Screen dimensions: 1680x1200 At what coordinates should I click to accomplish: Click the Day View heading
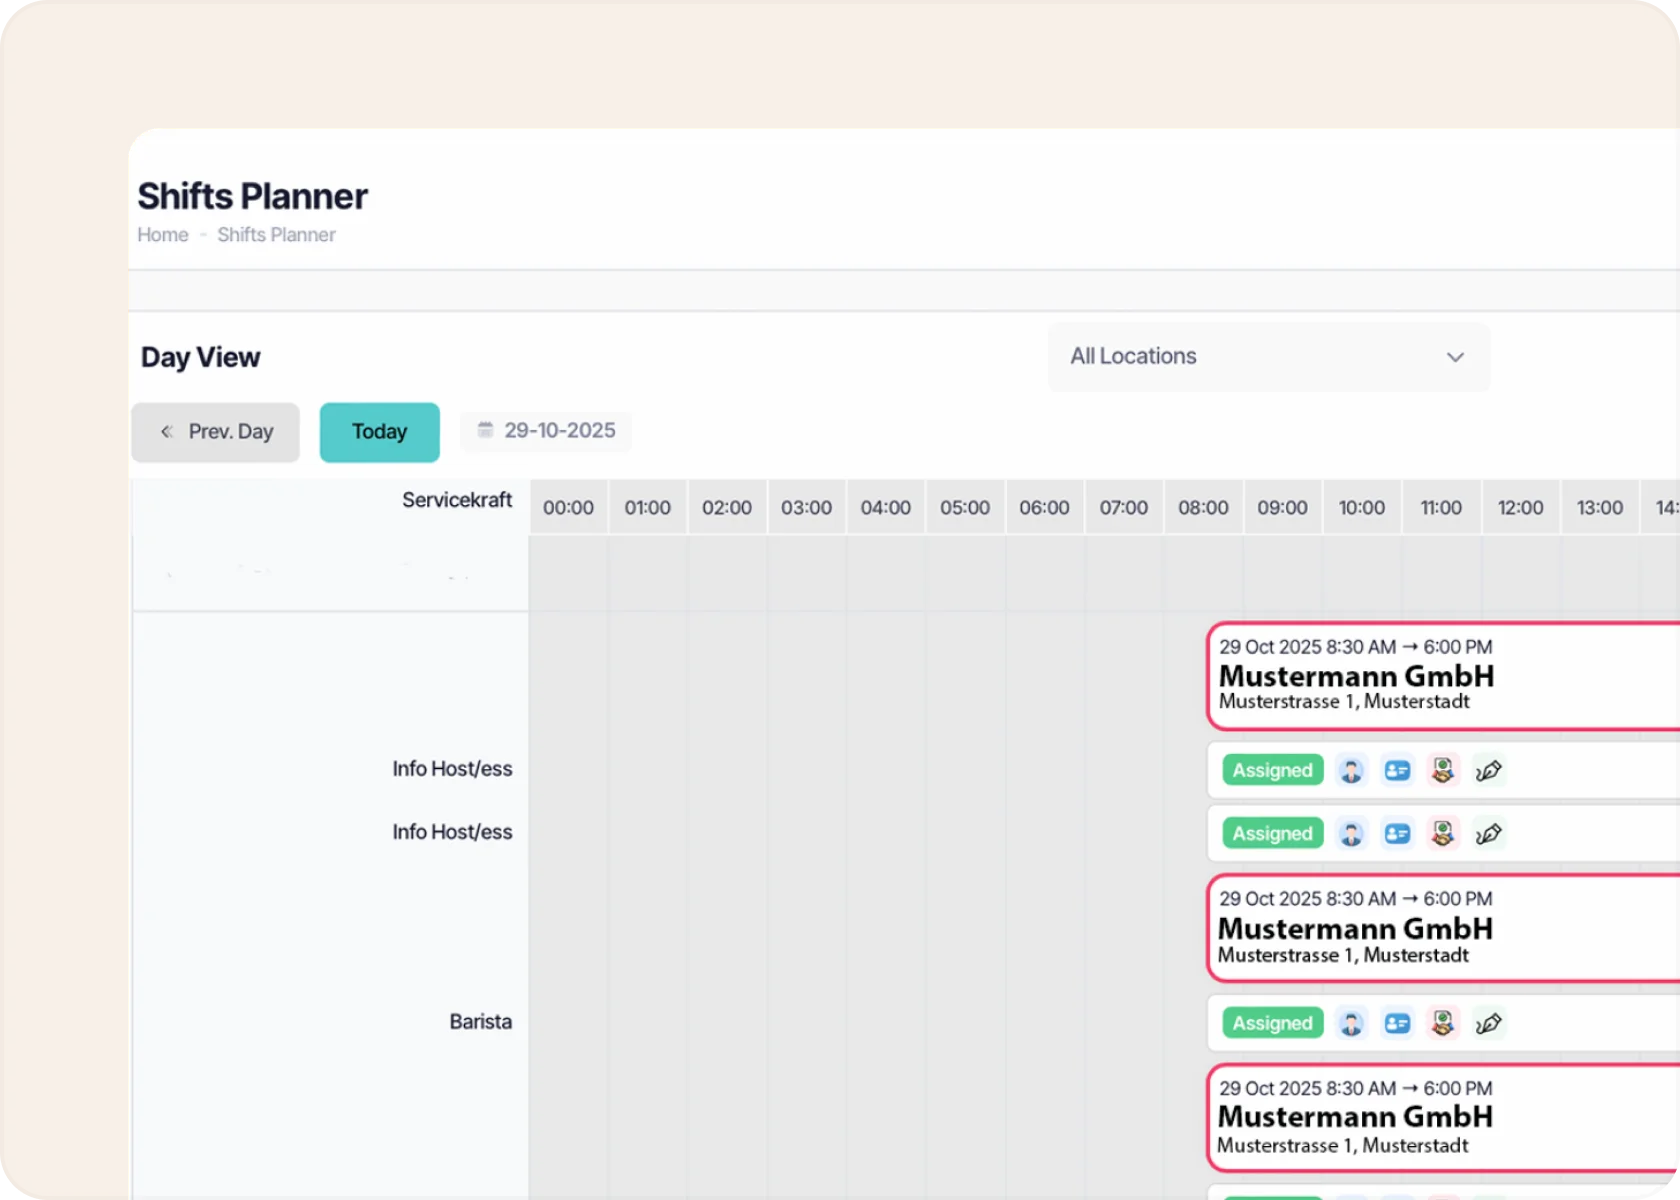pos(201,358)
